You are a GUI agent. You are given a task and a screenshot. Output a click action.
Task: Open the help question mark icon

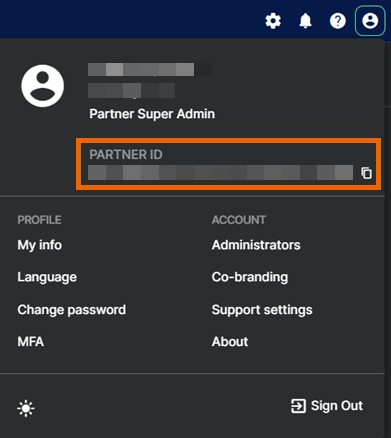338,21
